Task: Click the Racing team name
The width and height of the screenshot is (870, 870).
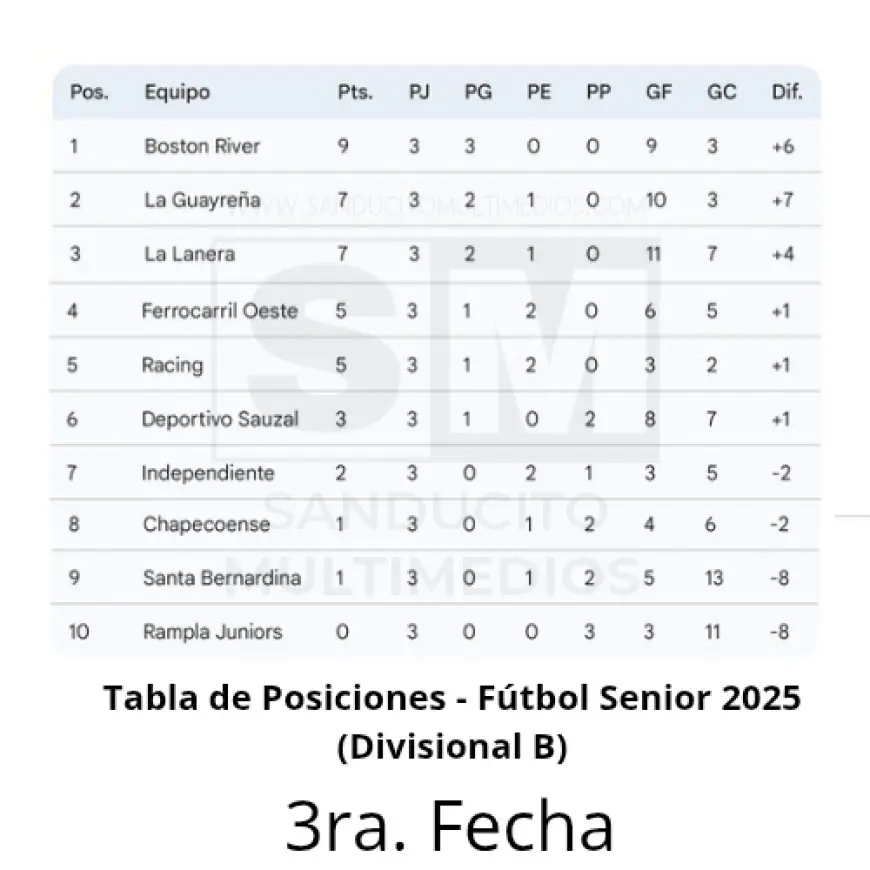Action: coord(172,365)
